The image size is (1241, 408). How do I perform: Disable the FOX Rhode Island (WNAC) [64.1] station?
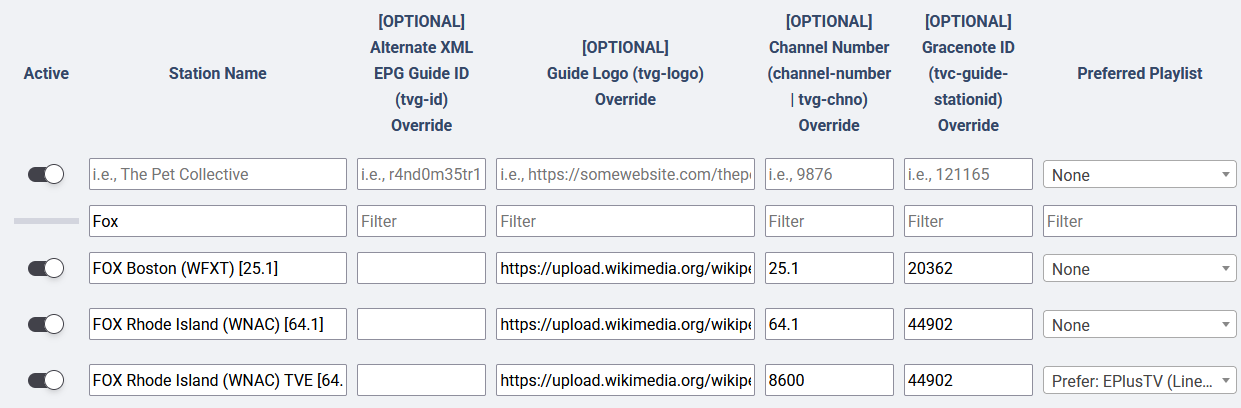46,324
